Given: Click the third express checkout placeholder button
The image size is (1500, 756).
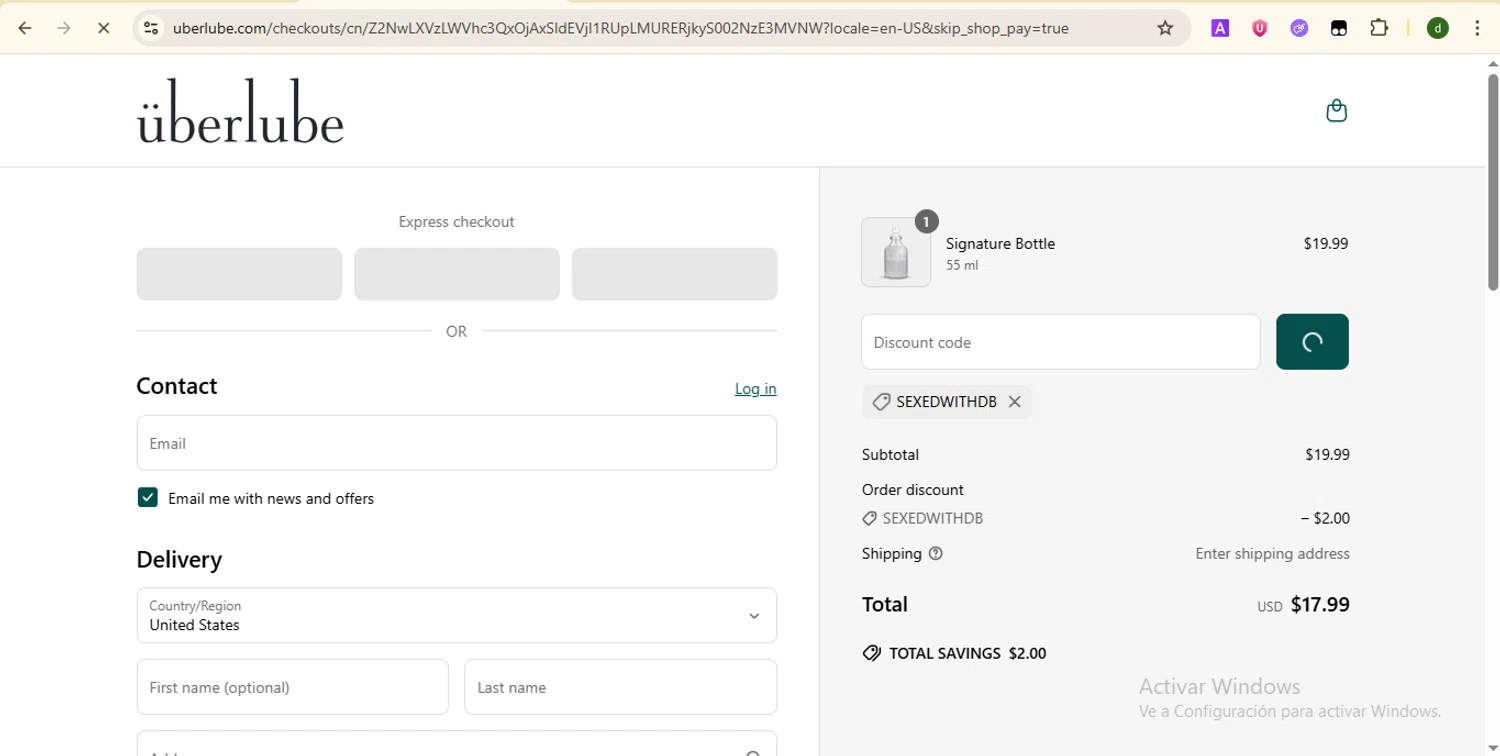Looking at the screenshot, I should pos(674,274).
